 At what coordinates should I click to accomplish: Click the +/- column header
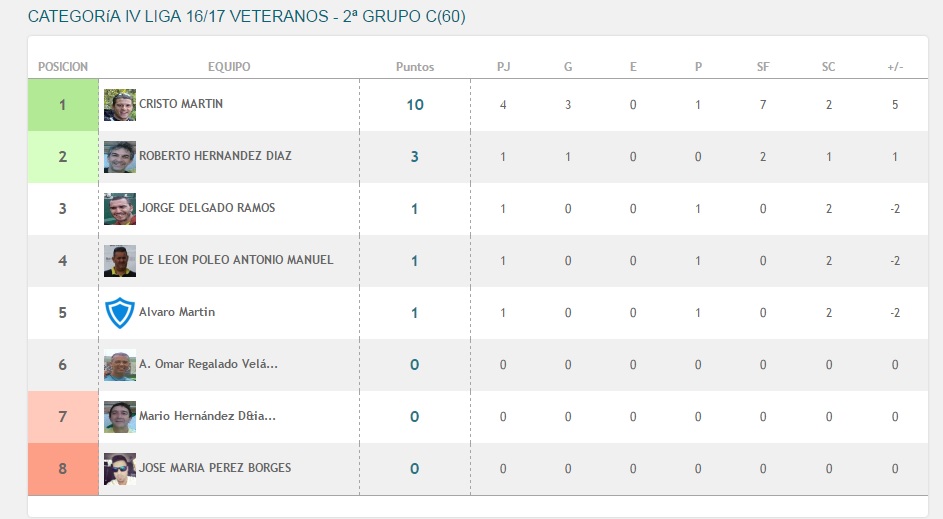tap(895, 67)
